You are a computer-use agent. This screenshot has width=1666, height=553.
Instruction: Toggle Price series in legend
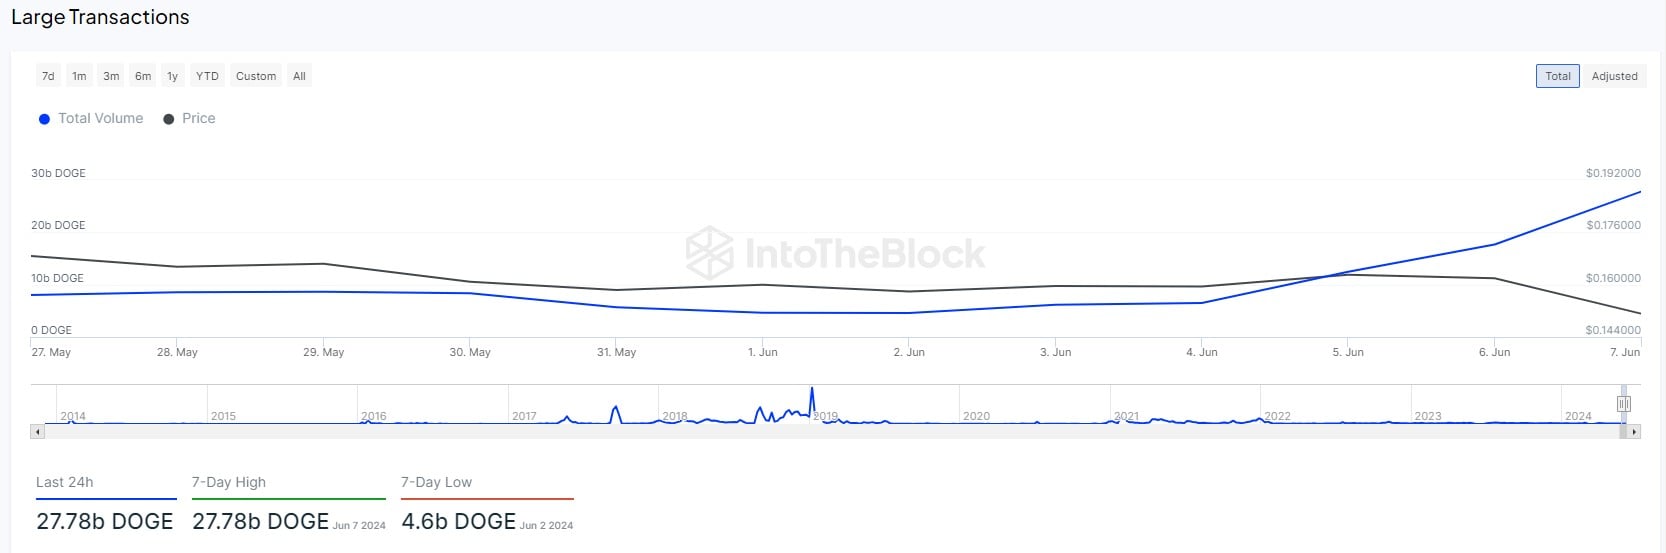coord(198,118)
